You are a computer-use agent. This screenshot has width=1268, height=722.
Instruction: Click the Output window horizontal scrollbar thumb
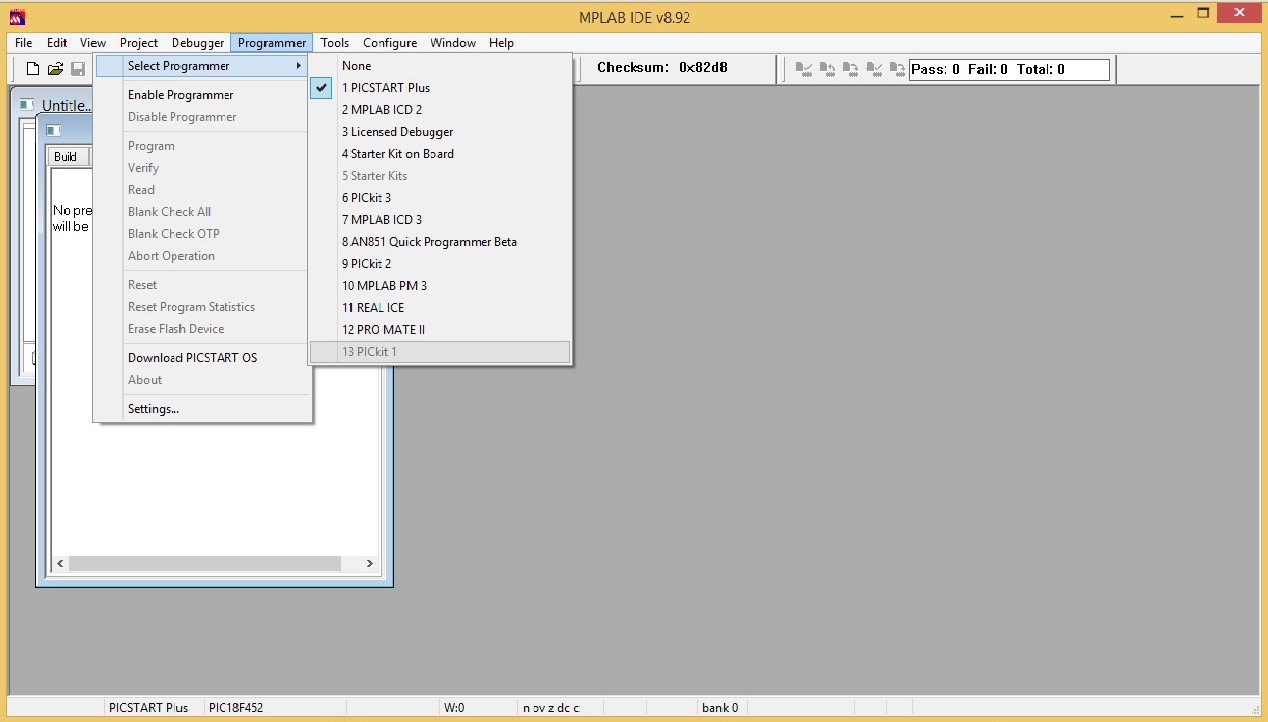pos(204,564)
